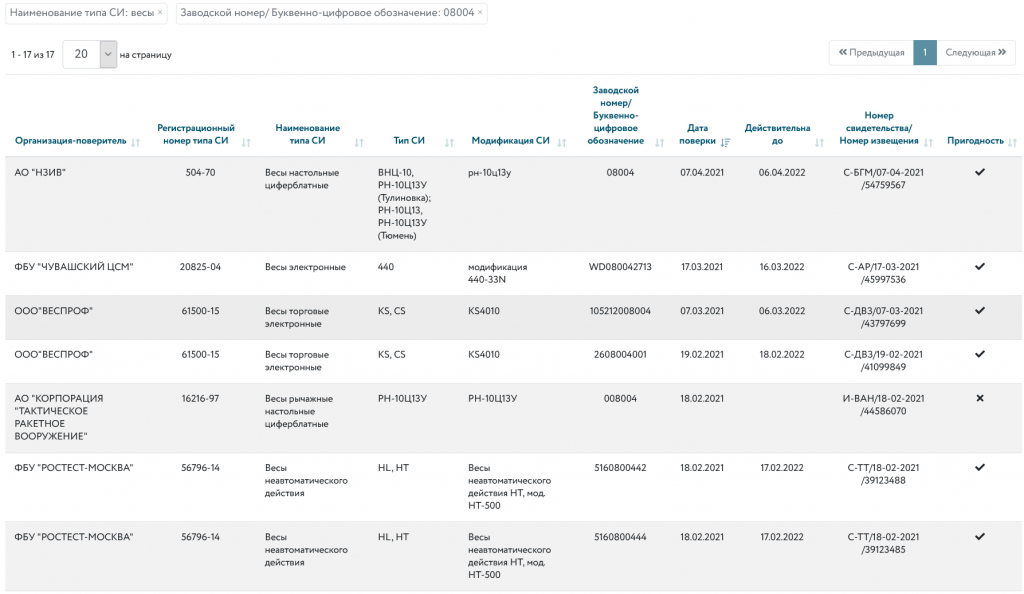Click checkmark in row with serial 5160800442
This screenshot has width=1024, height=594.
click(980, 467)
